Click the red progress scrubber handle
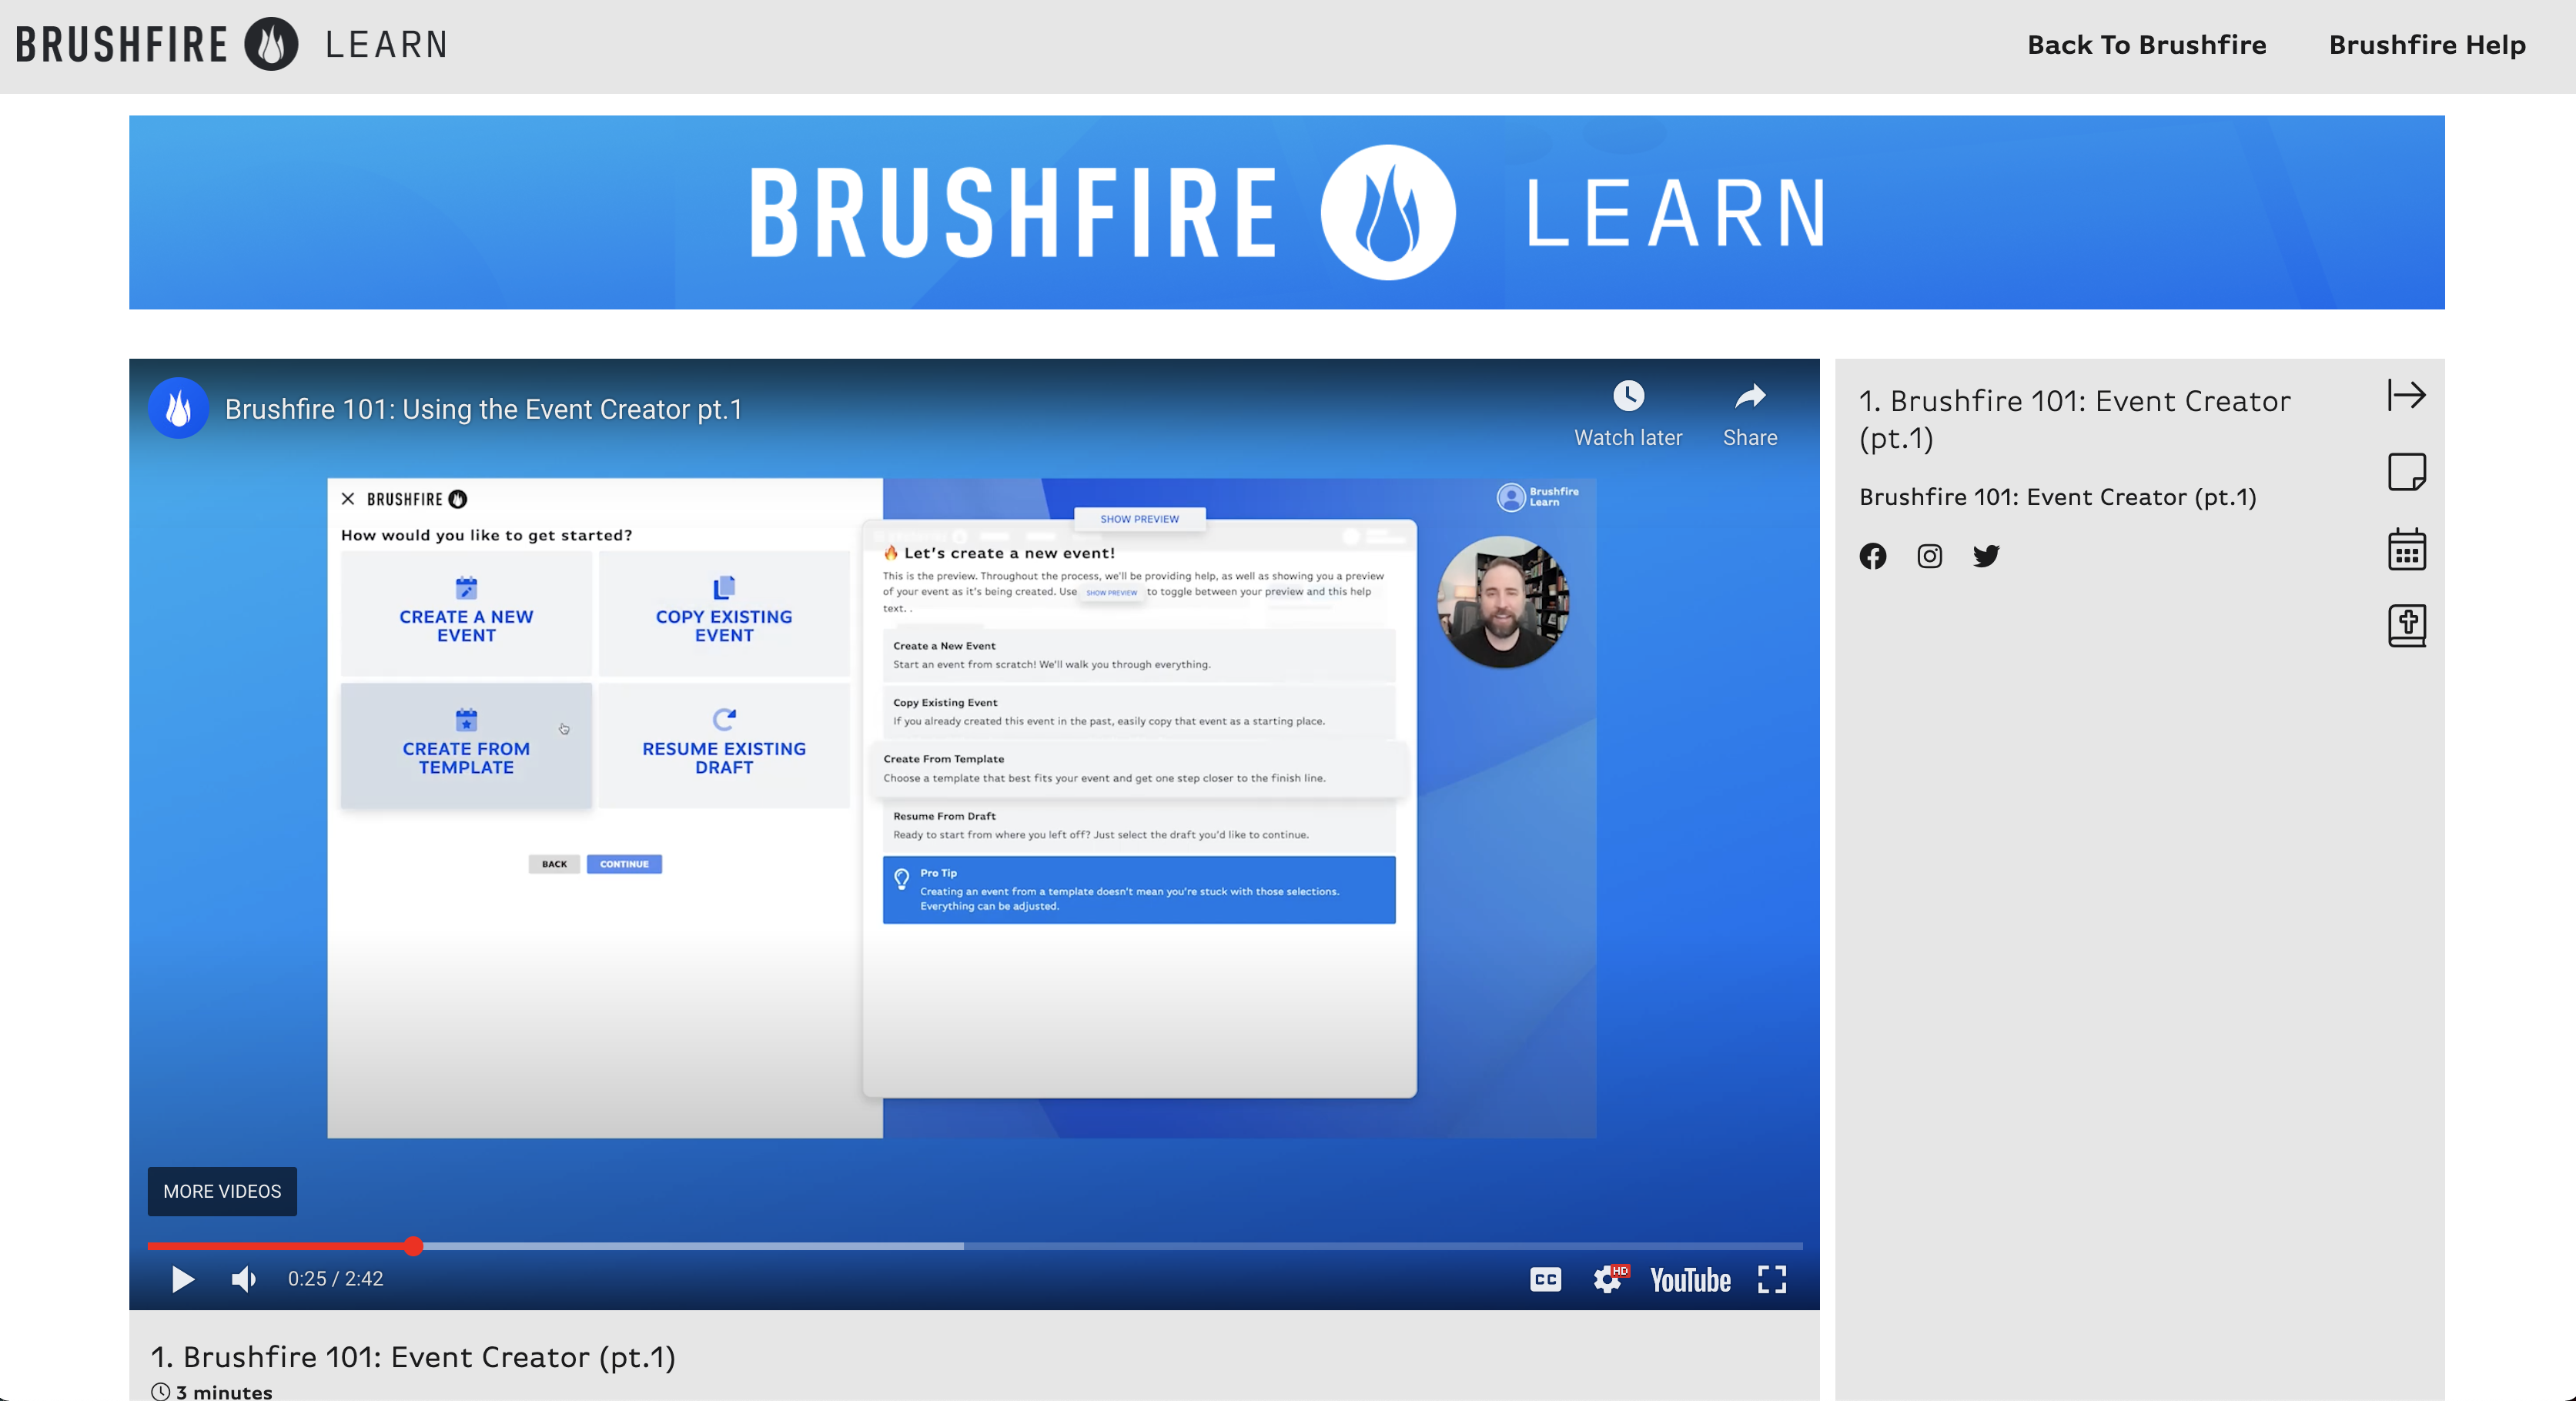2576x1401 pixels. pos(413,1246)
